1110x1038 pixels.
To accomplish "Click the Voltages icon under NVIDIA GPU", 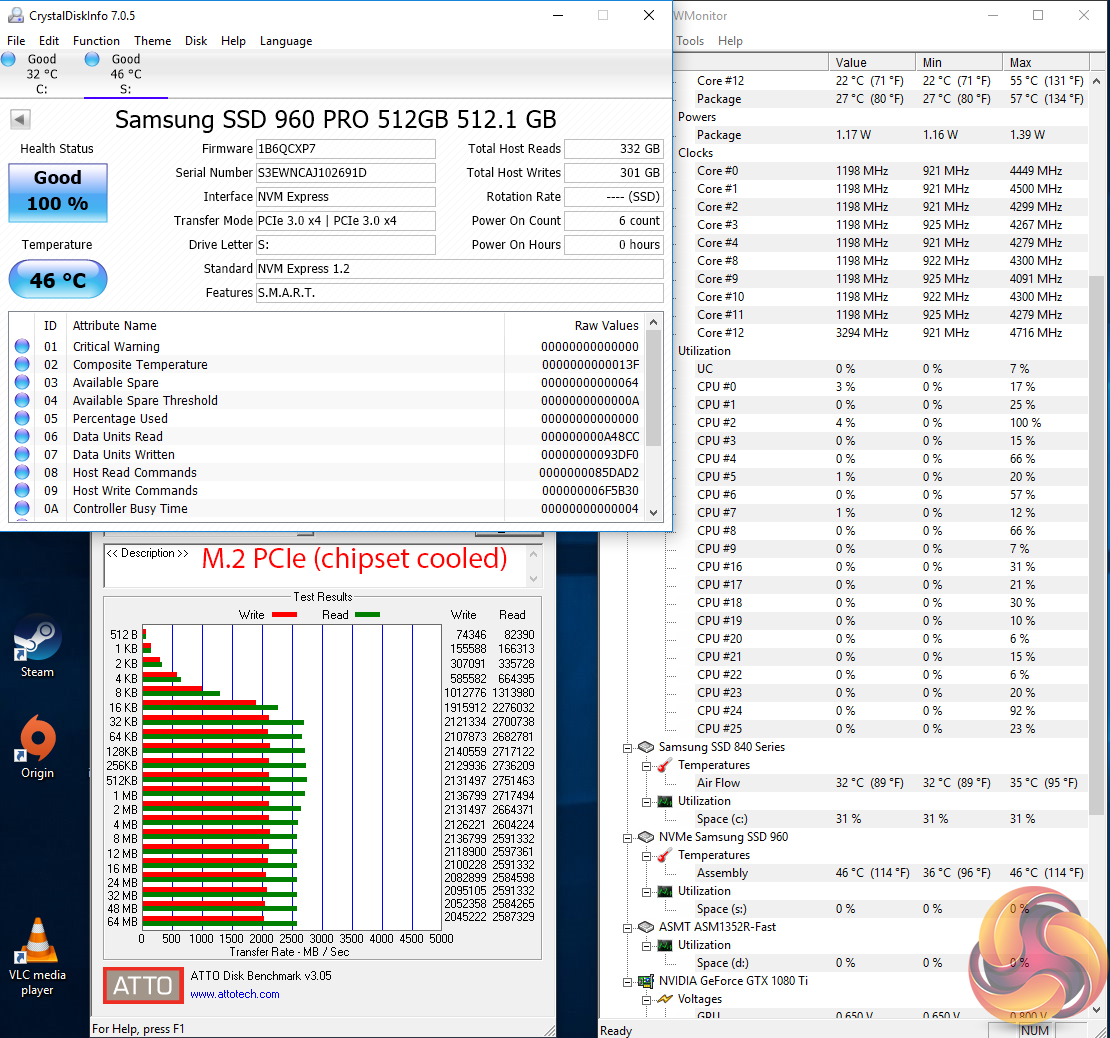I will coord(665,999).
